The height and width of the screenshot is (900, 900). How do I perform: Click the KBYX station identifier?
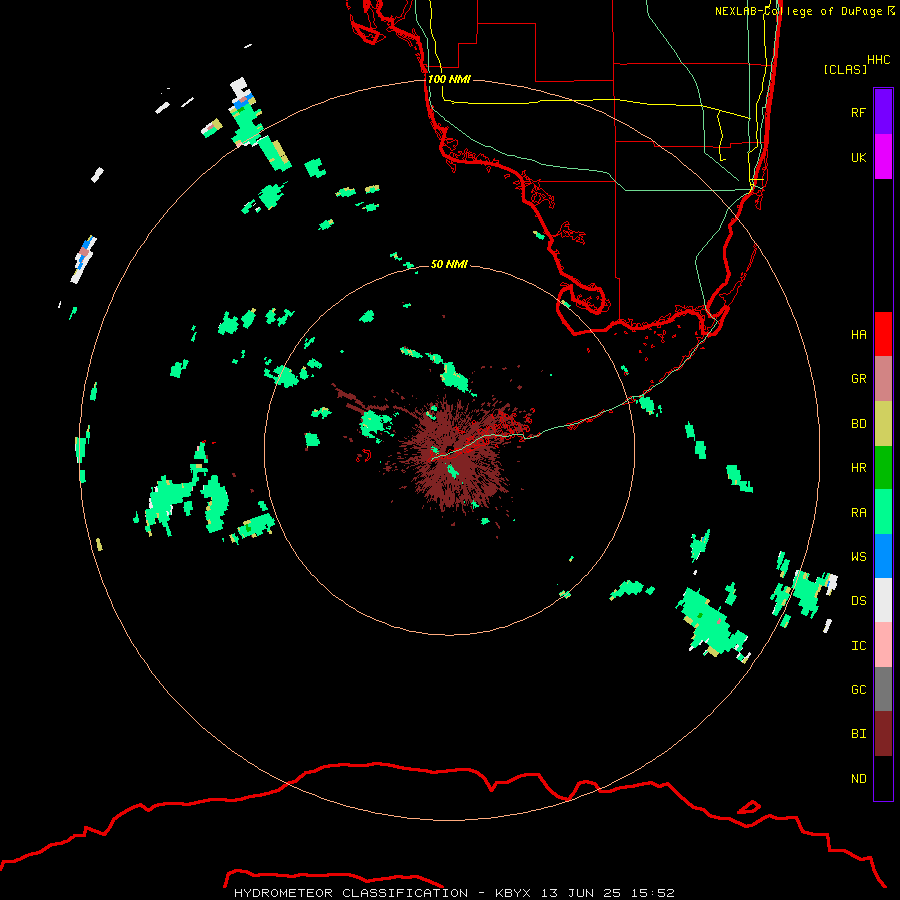tap(513, 893)
